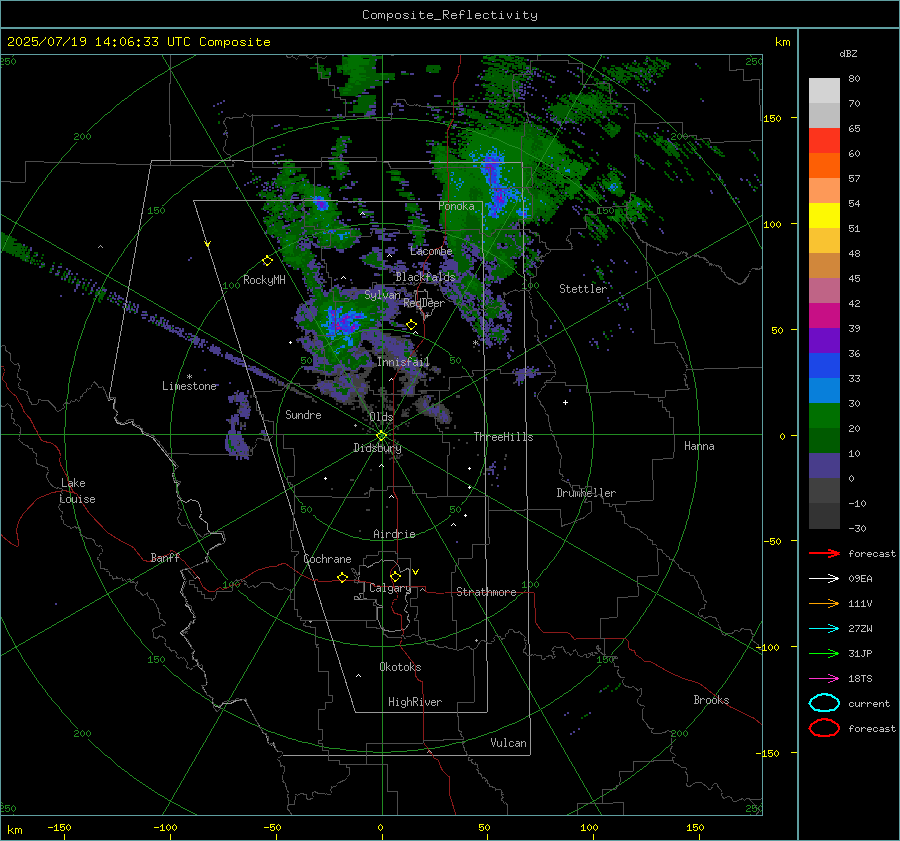The height and width of the screenshot is (841, 900).
Task: Click the red forecast ellipse icon
Action: [x=824, y=728]
